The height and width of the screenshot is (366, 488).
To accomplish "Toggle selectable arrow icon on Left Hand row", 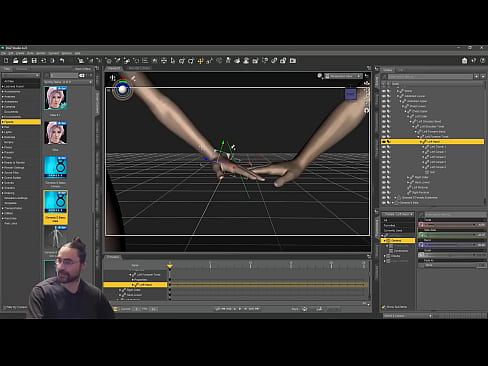I will coord(389,142).
